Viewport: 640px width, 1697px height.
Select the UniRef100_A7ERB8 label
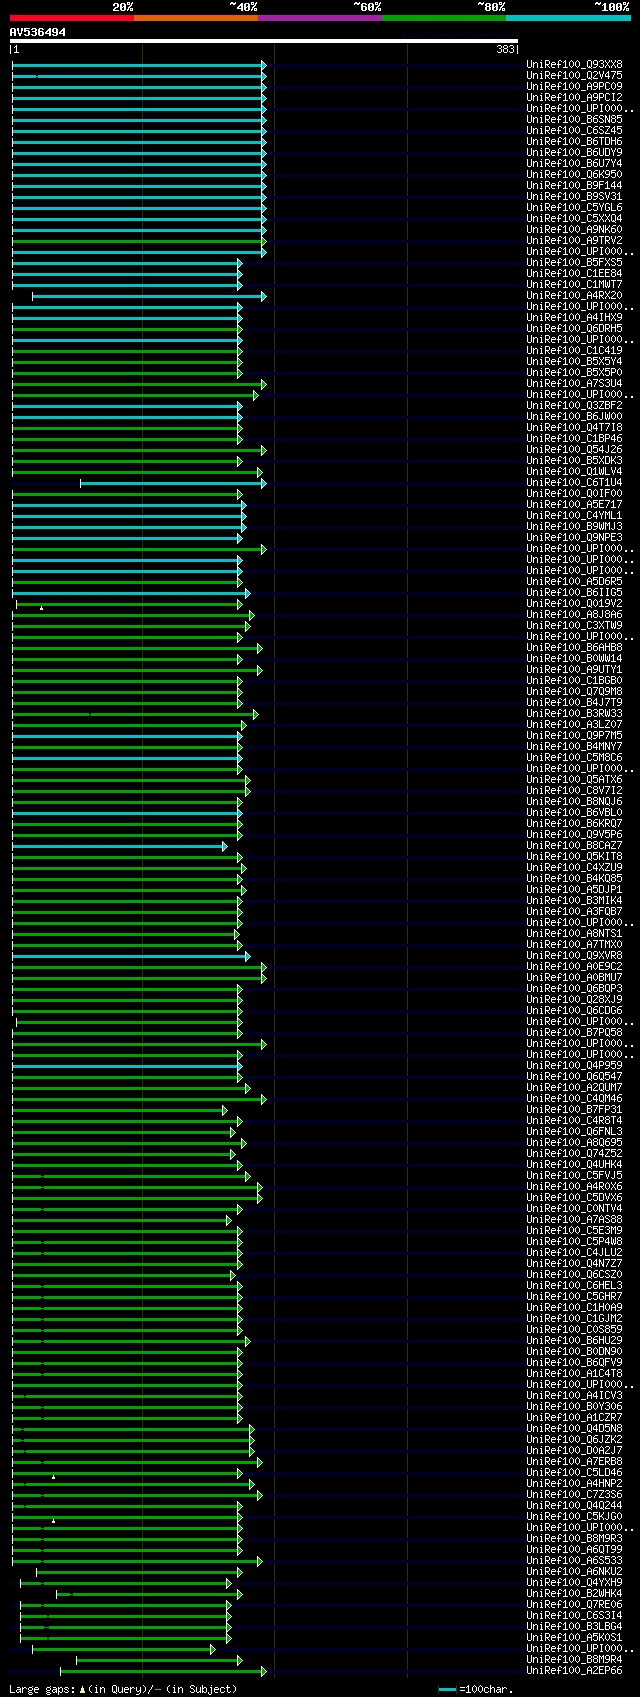(x=574, y=1461)
